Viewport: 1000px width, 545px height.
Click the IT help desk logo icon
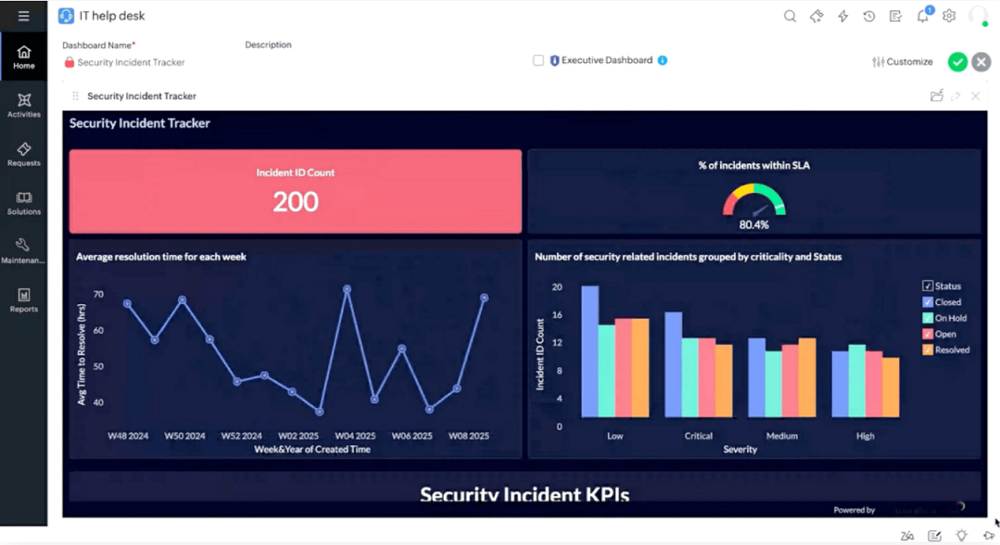pos(66,16)
